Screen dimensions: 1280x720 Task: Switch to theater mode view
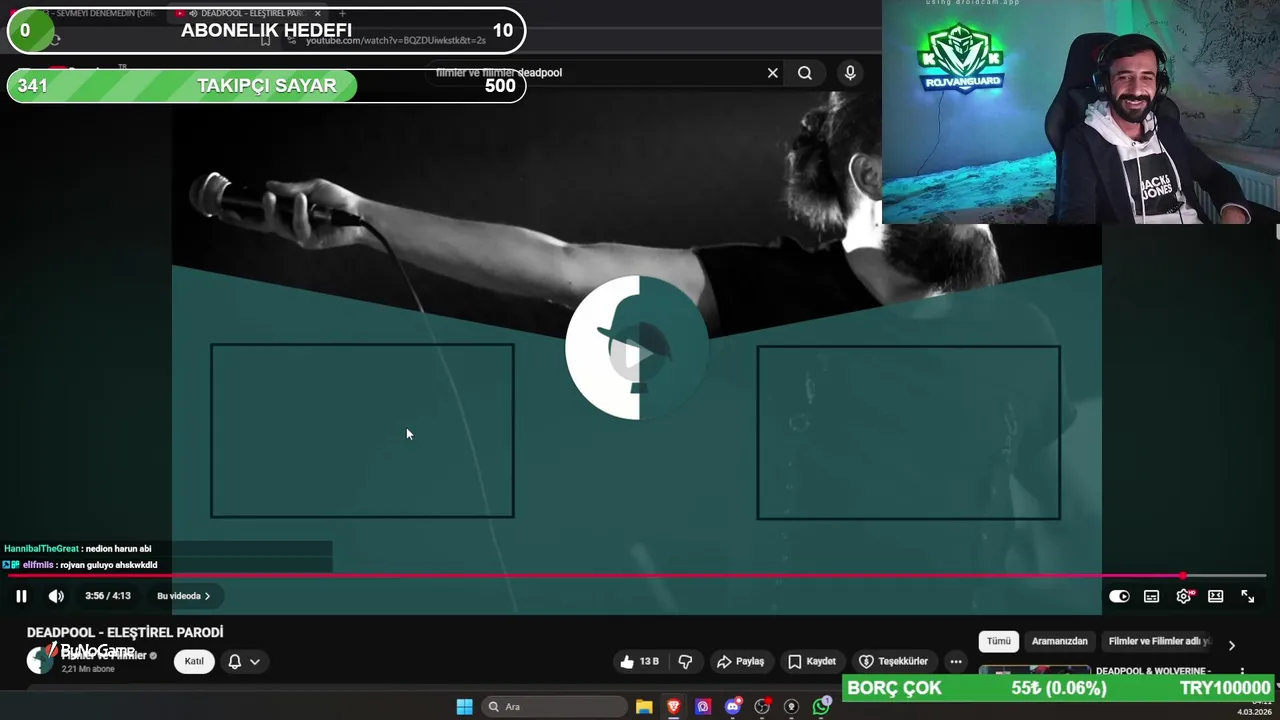click(x=1216, y=596)
